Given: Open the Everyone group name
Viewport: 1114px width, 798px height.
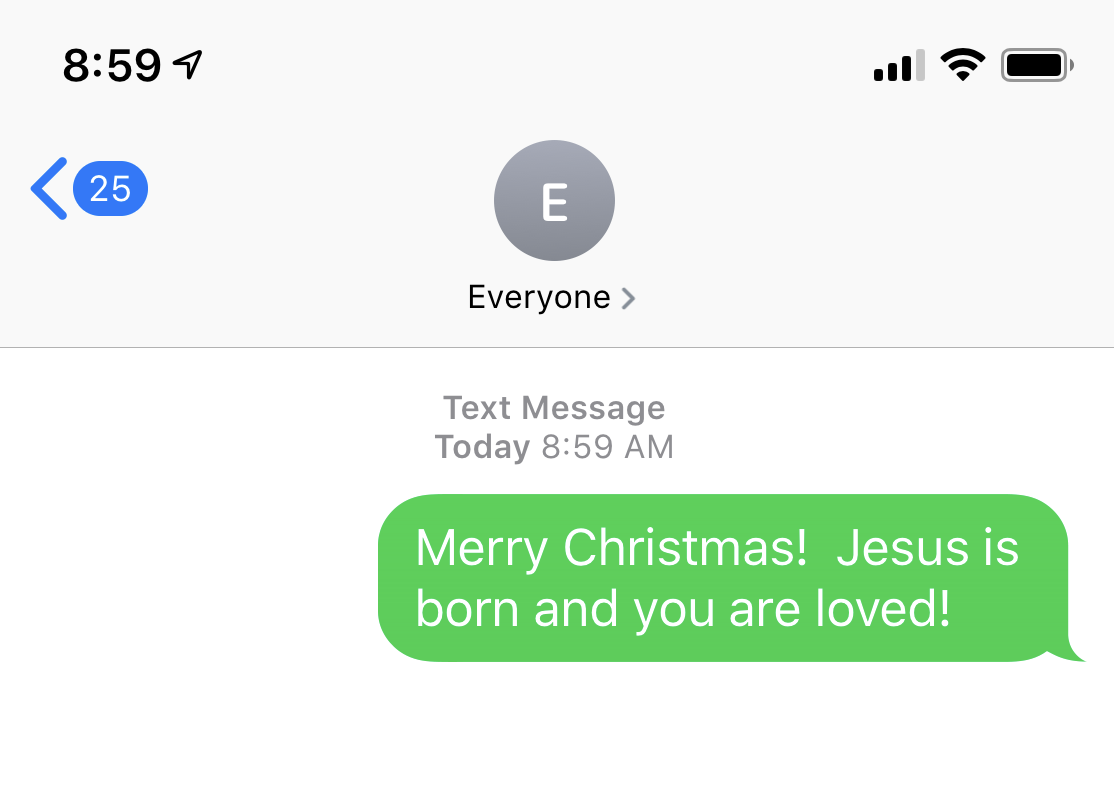Looking at the screenshot, I should pos(539,297).
